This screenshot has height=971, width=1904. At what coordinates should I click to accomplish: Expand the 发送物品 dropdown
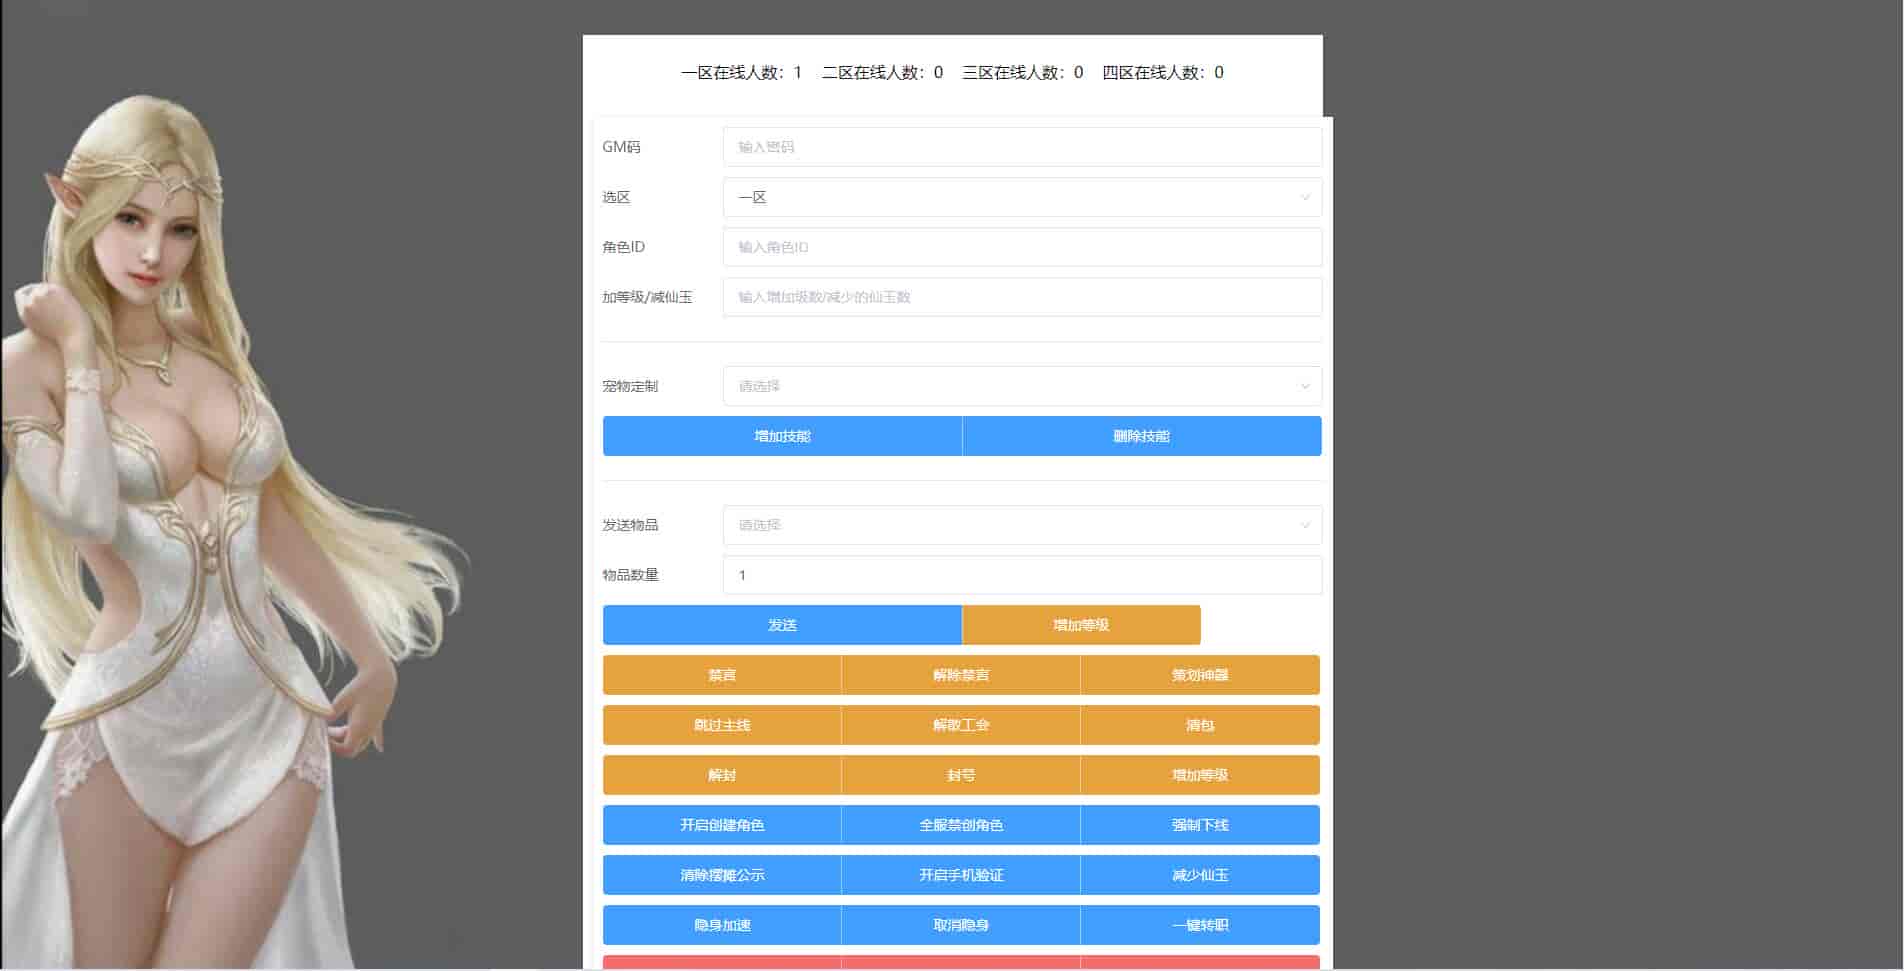point(1022,525)
